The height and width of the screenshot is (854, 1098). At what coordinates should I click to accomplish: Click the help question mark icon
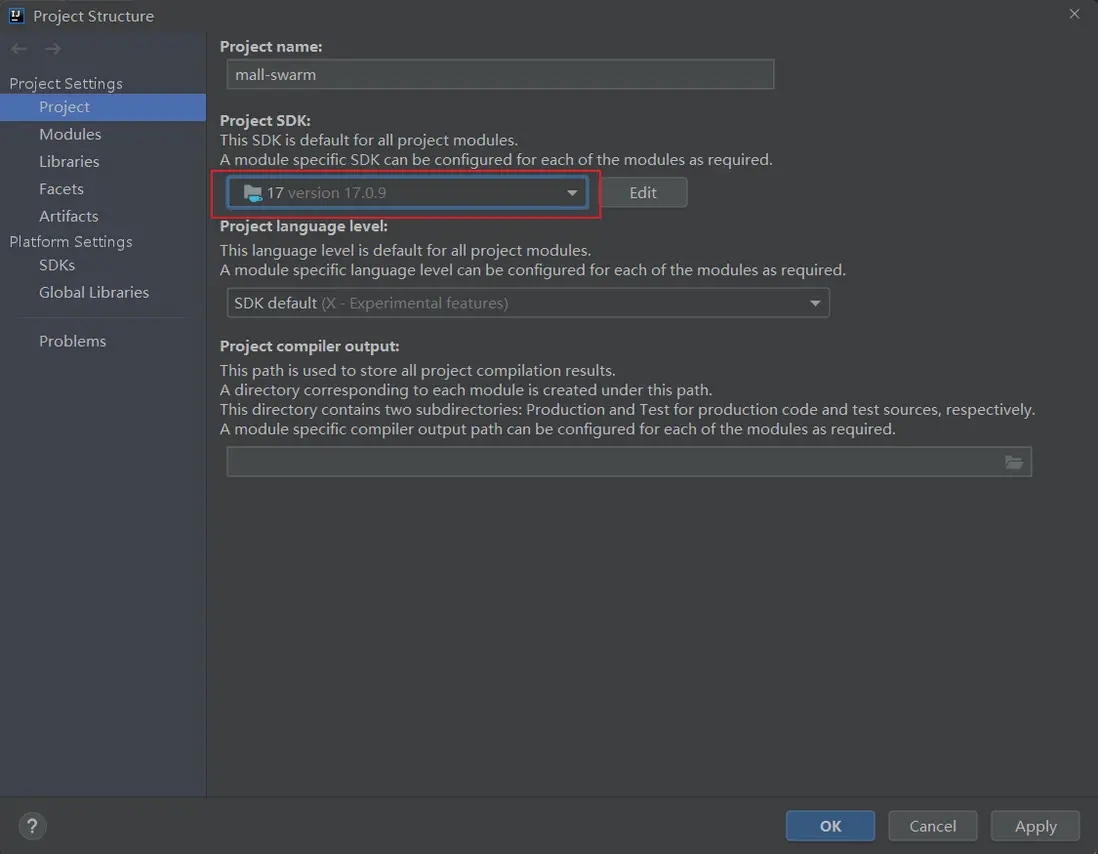tap(32, 826)
